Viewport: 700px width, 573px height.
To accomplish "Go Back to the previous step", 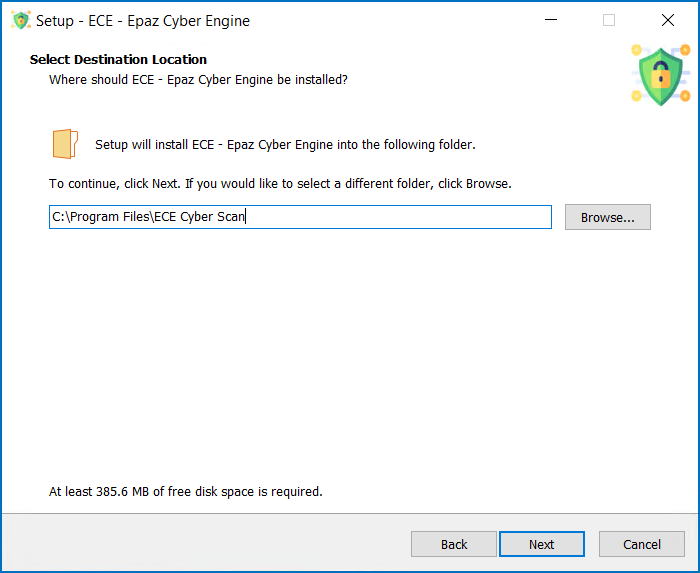I will click(454, 544).
